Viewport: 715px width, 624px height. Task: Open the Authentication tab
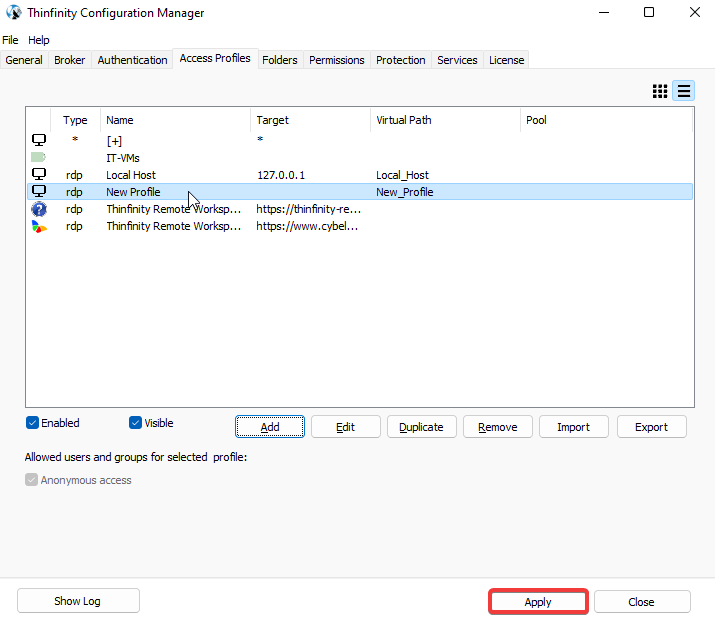pos(132,60)
